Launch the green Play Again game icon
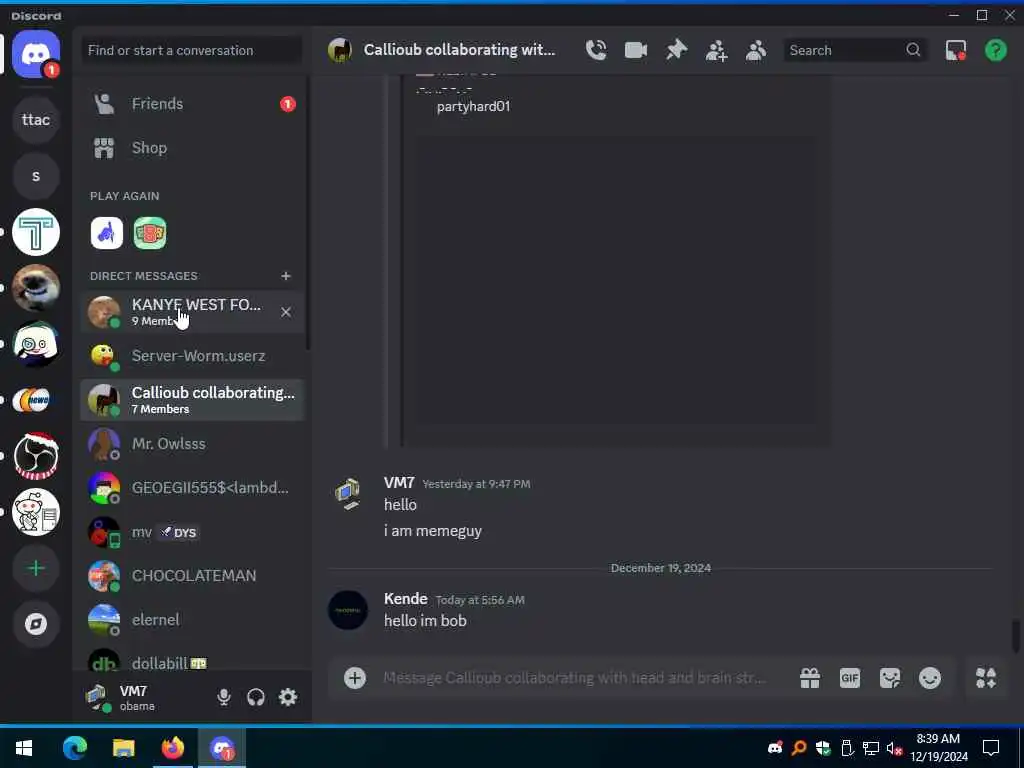This screenshot has width=1024, height=768. (150, 233)
